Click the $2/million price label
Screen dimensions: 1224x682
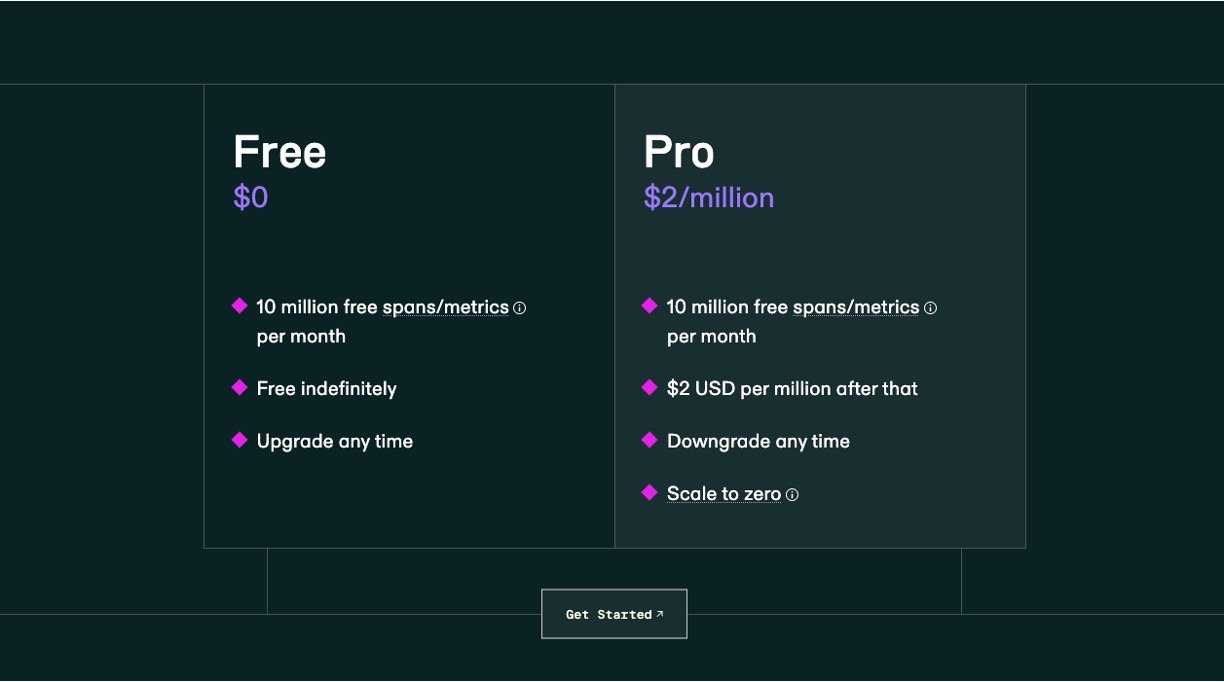coord(709,197)
